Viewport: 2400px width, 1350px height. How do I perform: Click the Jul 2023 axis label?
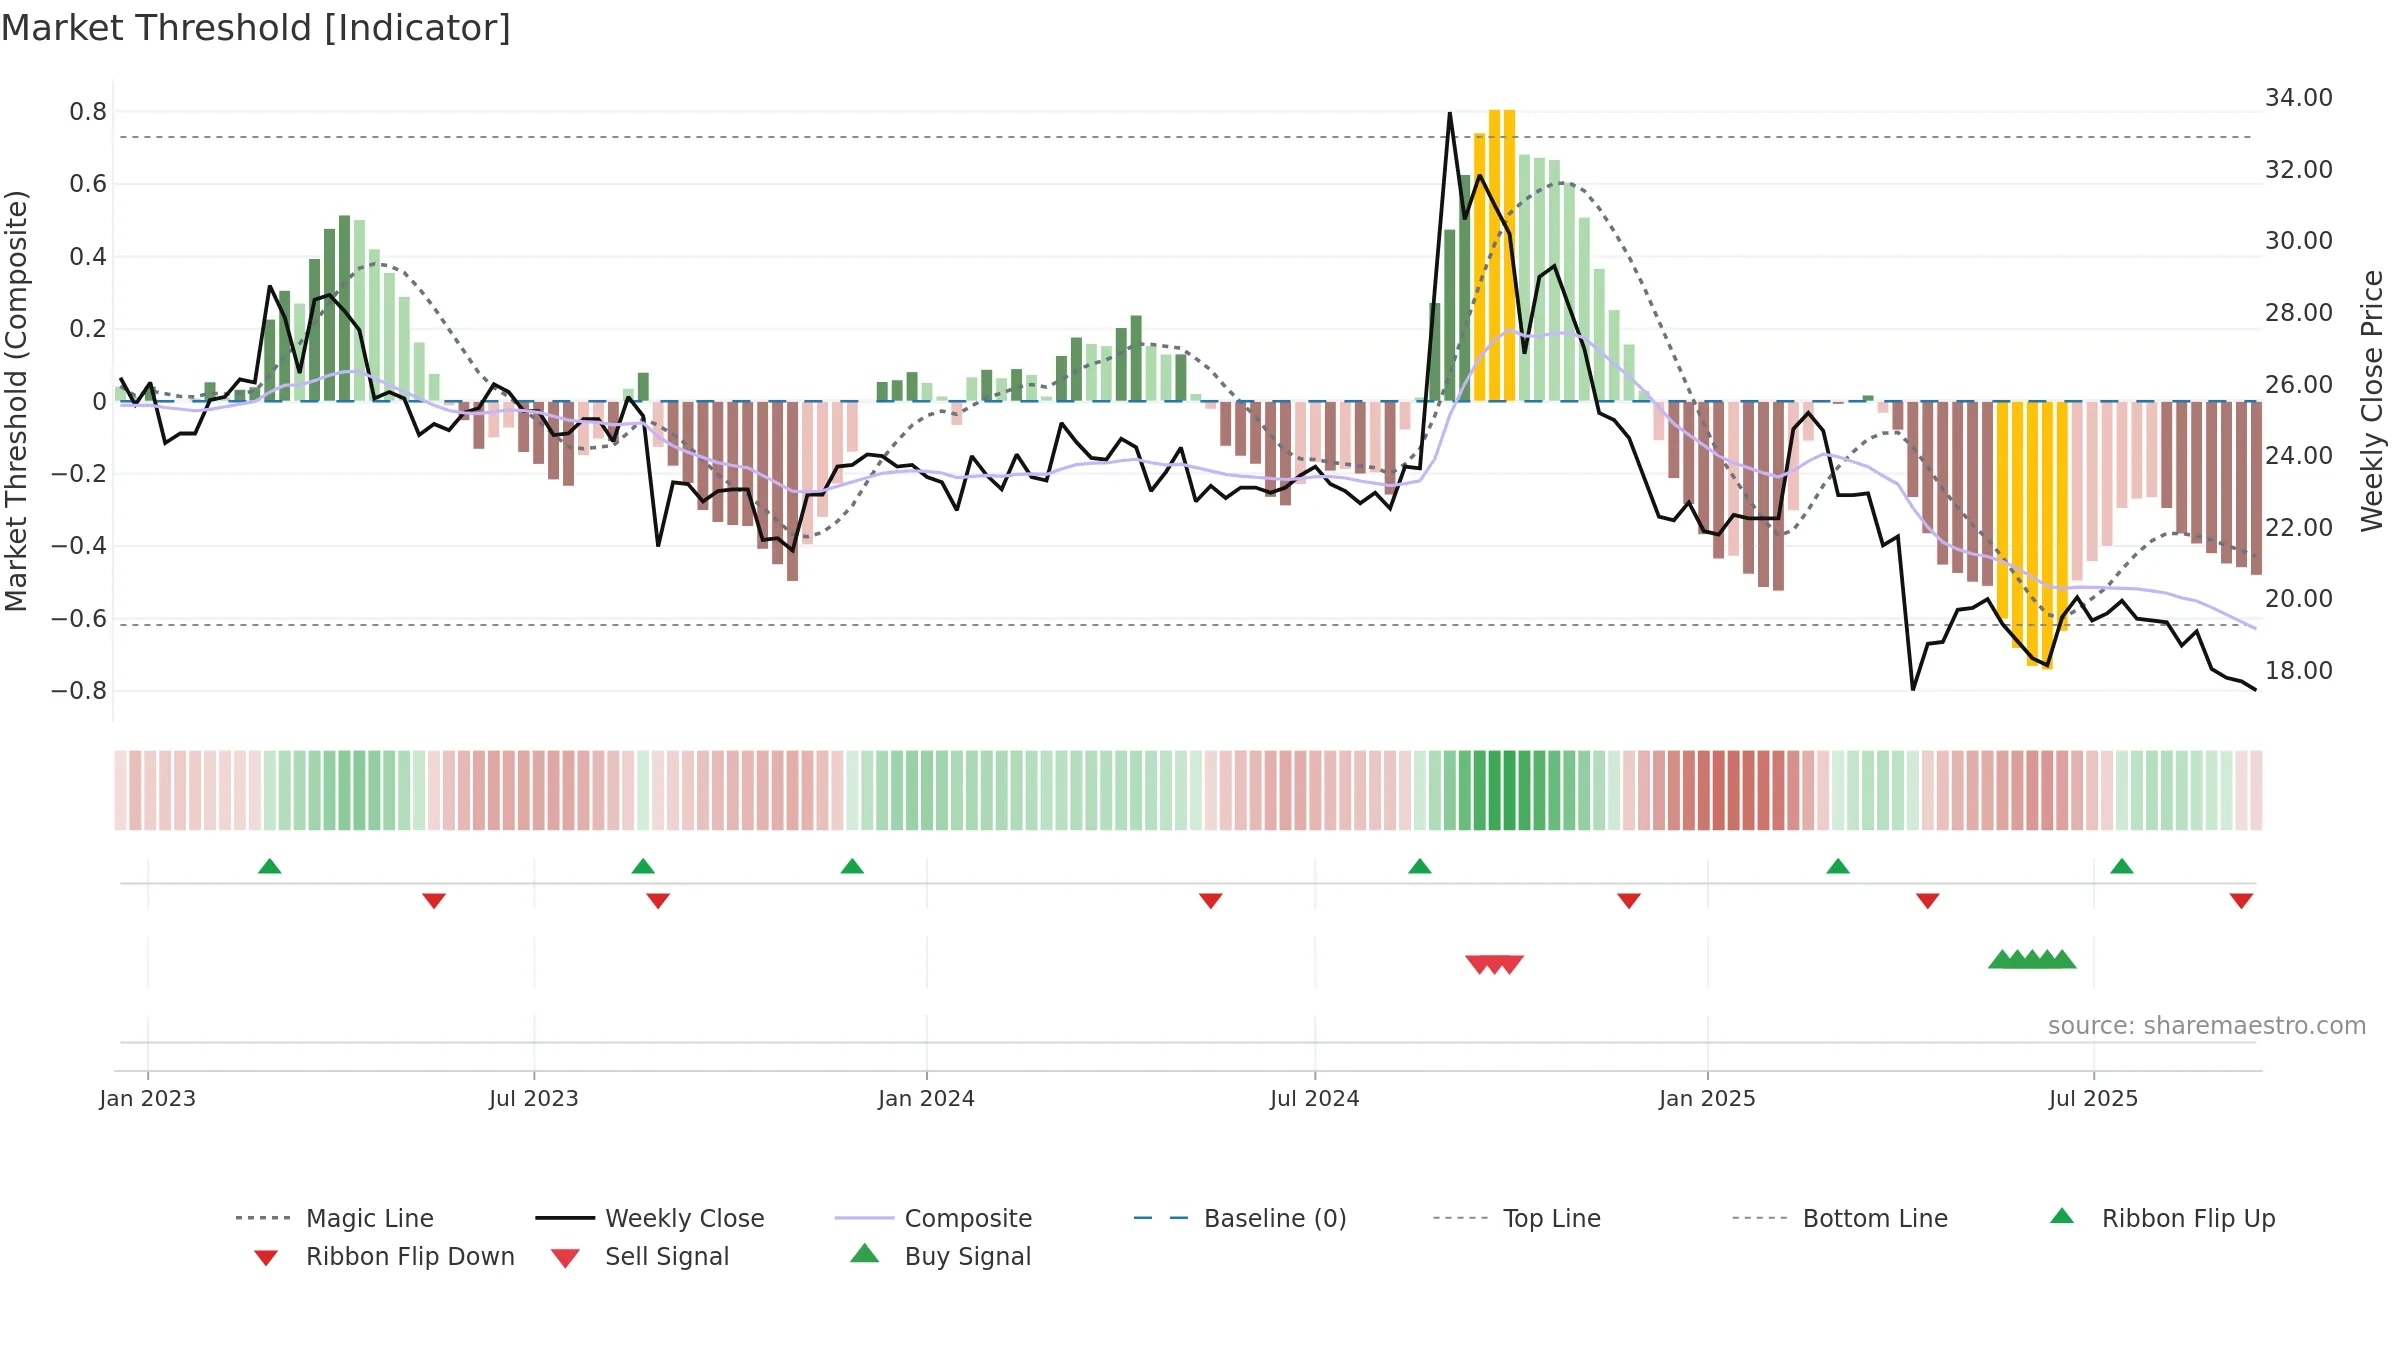point(534,1098)
